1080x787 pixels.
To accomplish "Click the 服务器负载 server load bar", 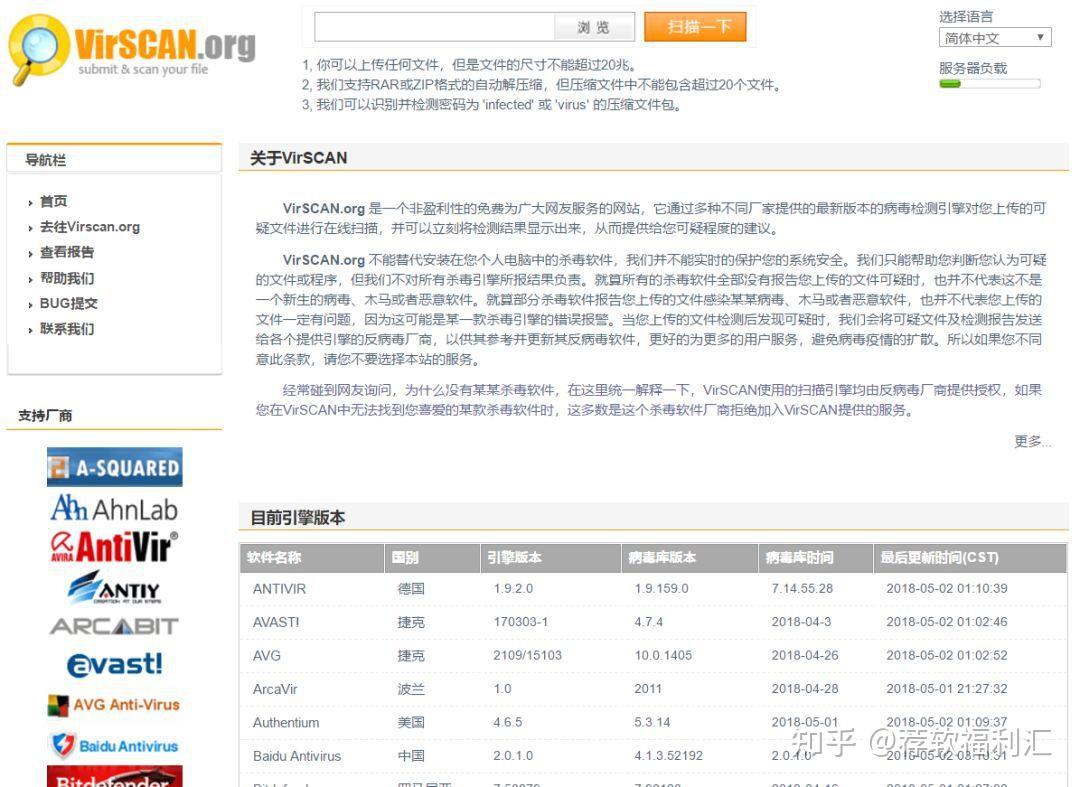I will pyautogui.click(x=990, y=84).
